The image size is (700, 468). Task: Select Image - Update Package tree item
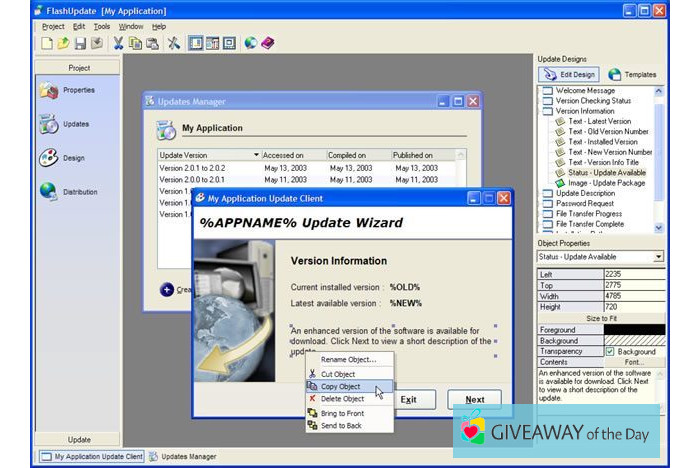605,183
